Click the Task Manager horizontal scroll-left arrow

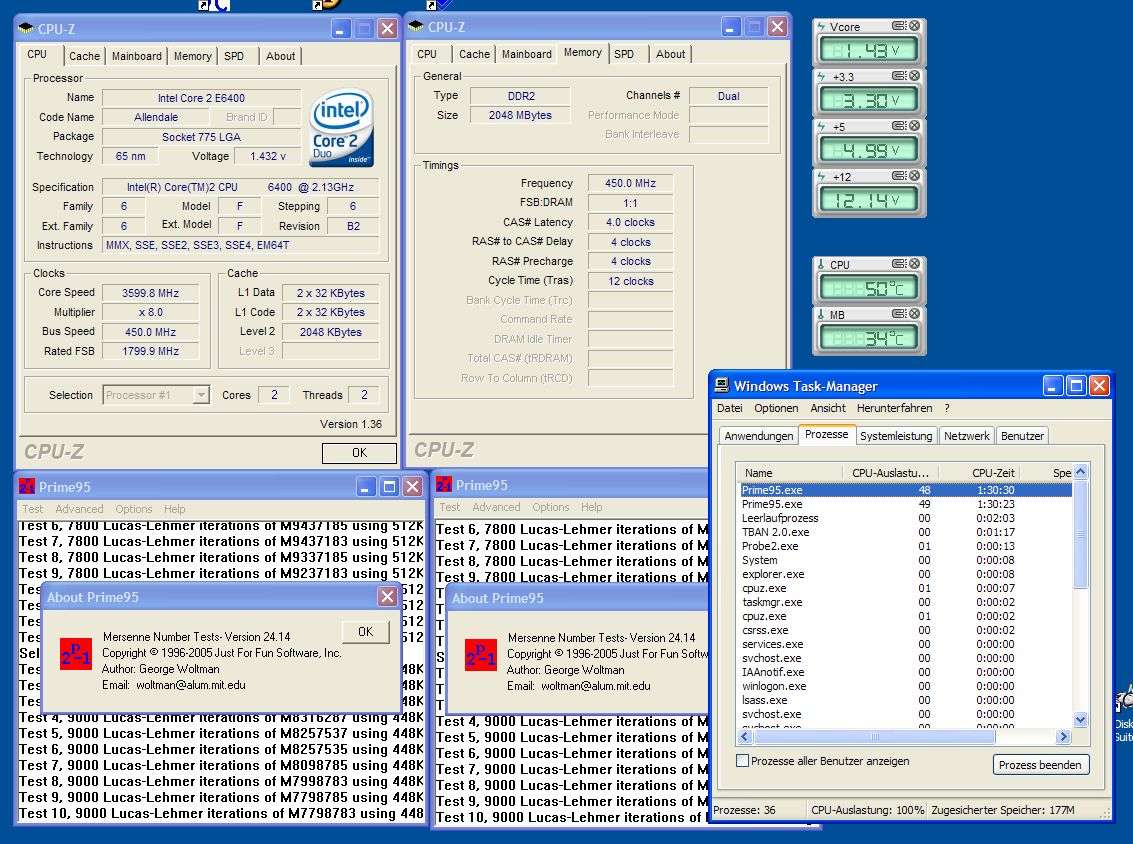pyautogui.click(x=745, y=736)
